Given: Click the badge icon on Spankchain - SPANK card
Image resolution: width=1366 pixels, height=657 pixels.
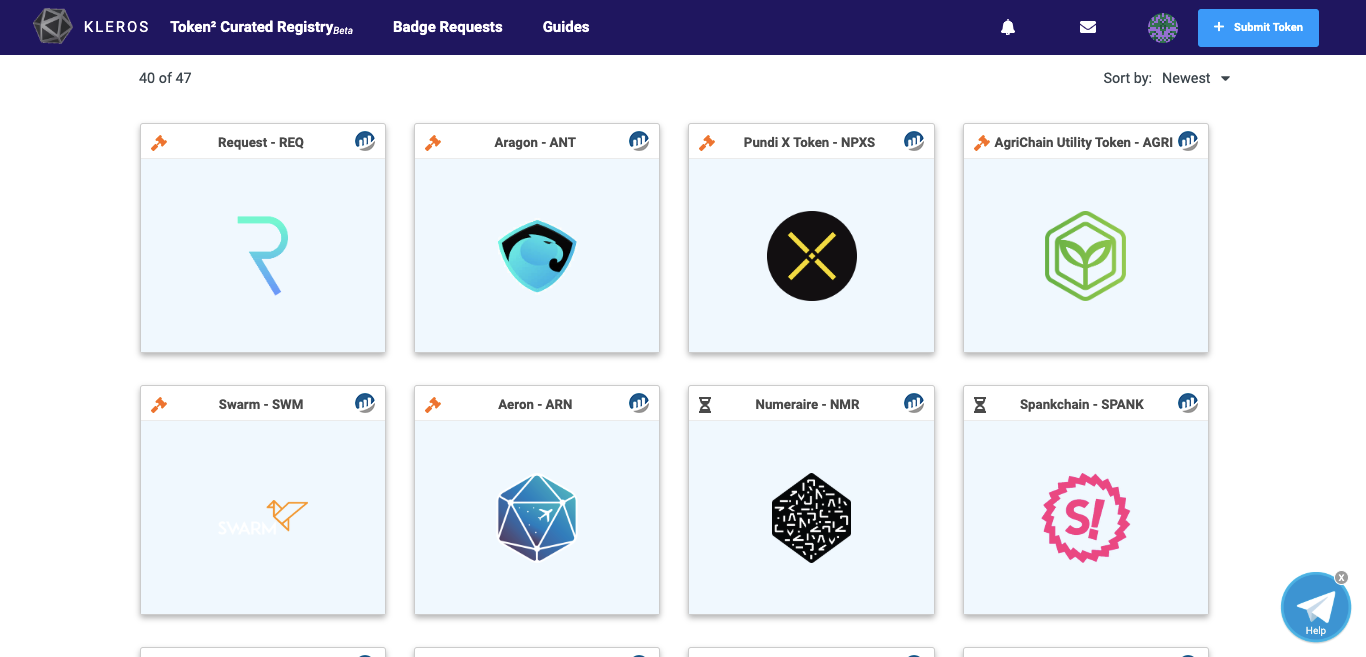Looking at the screenshot, I should coord(1188,403).
